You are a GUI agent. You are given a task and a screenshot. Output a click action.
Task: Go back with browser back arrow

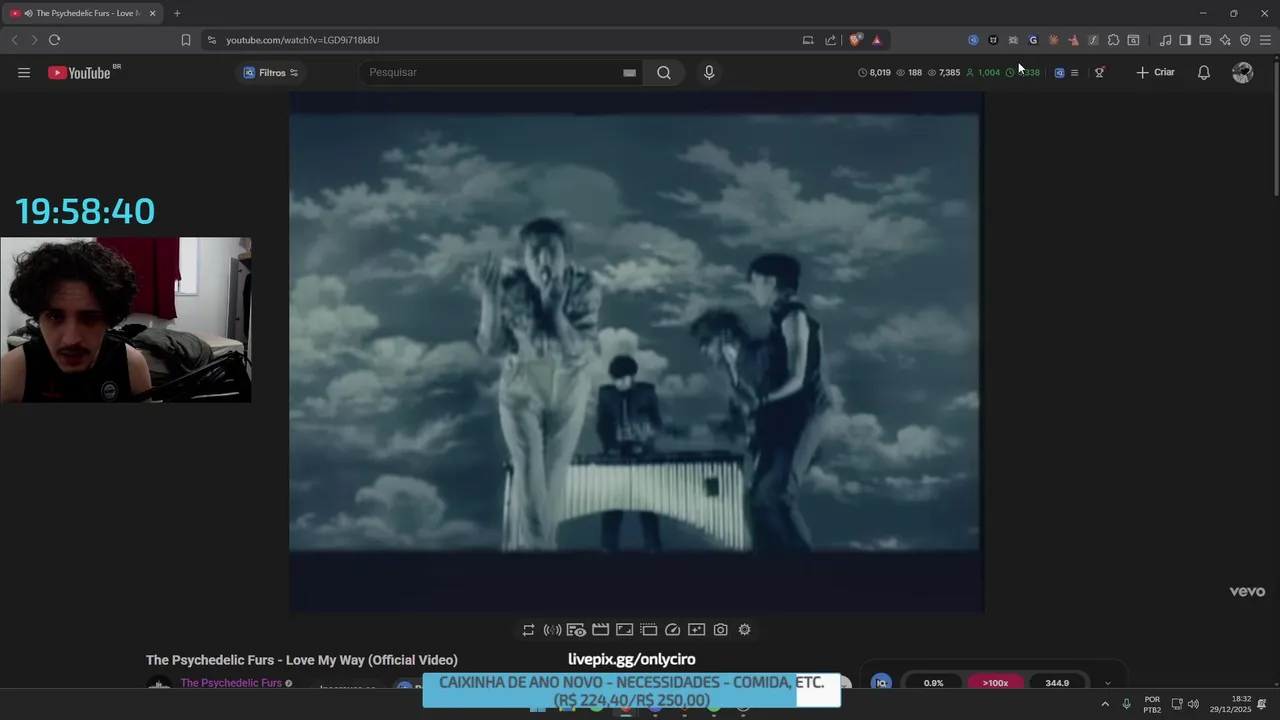(14, 40)
